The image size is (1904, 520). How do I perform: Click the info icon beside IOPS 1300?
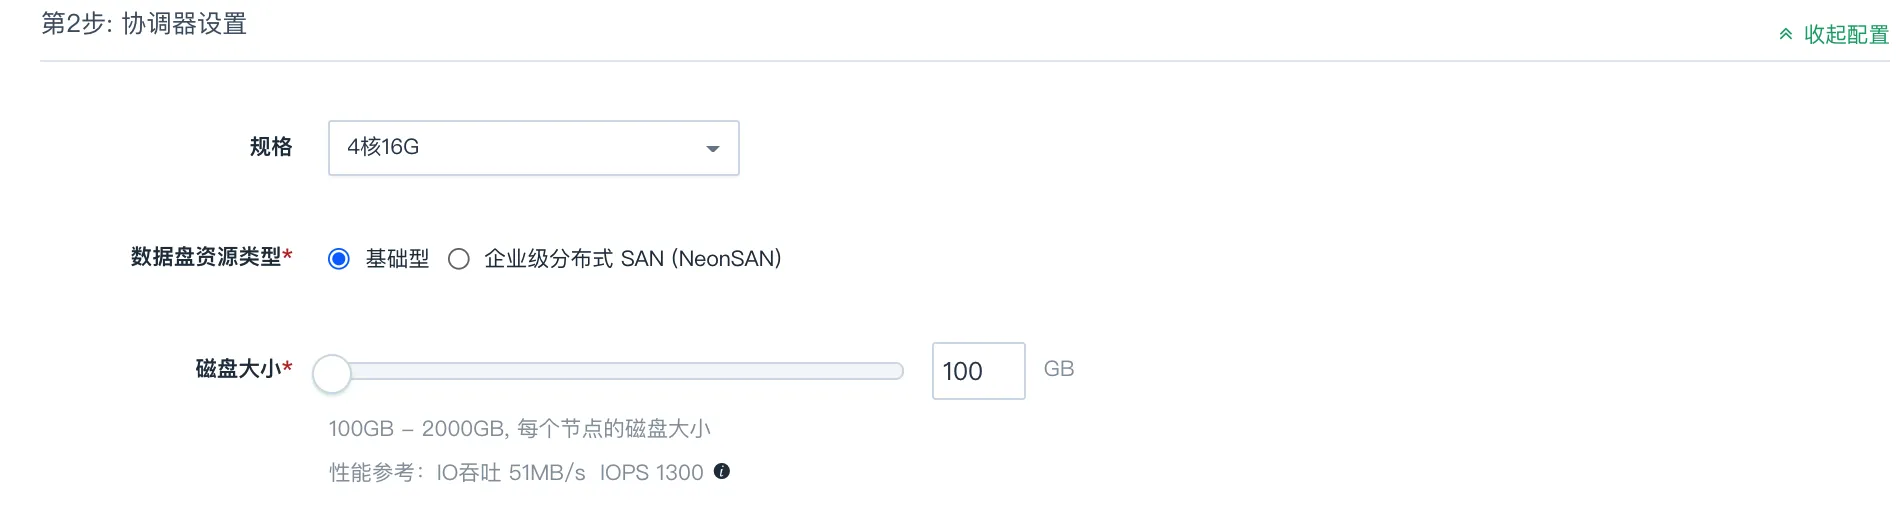[722, 471]
